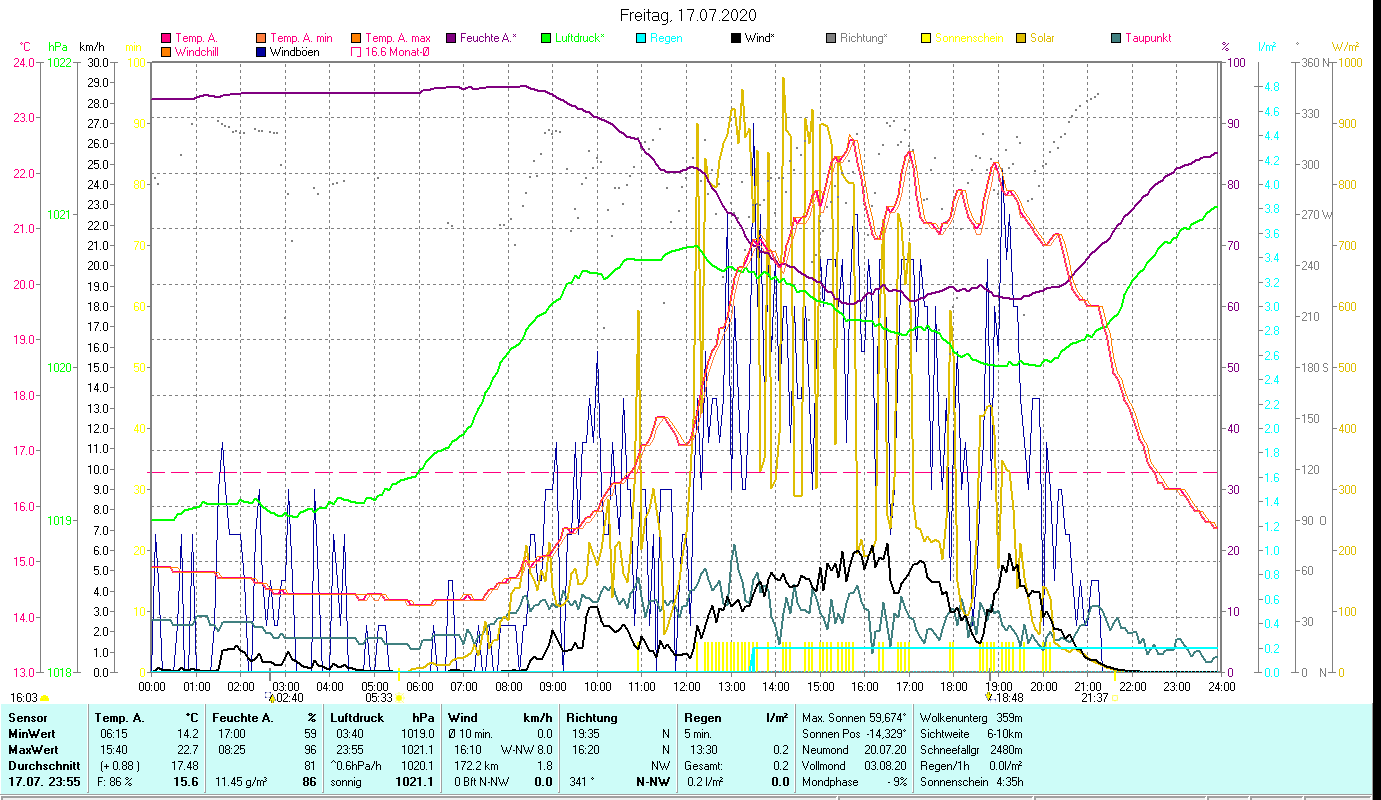Click the 'Max. Sonnen 59,674°' text

(854, 718)
